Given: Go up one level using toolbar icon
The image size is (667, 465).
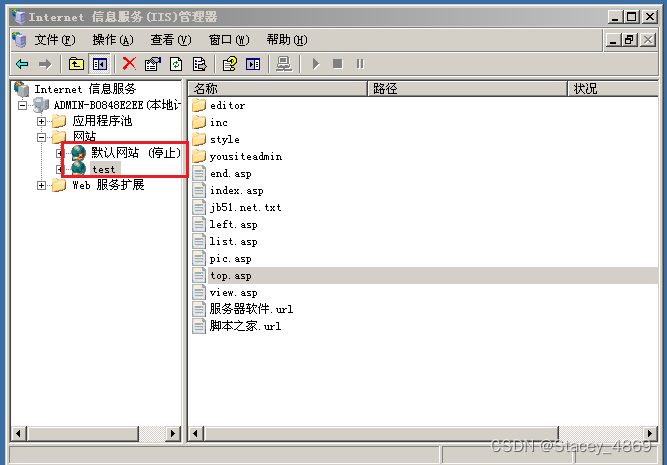Looking at the screenshot, I should pyautogui.click(x=76, y=64).
